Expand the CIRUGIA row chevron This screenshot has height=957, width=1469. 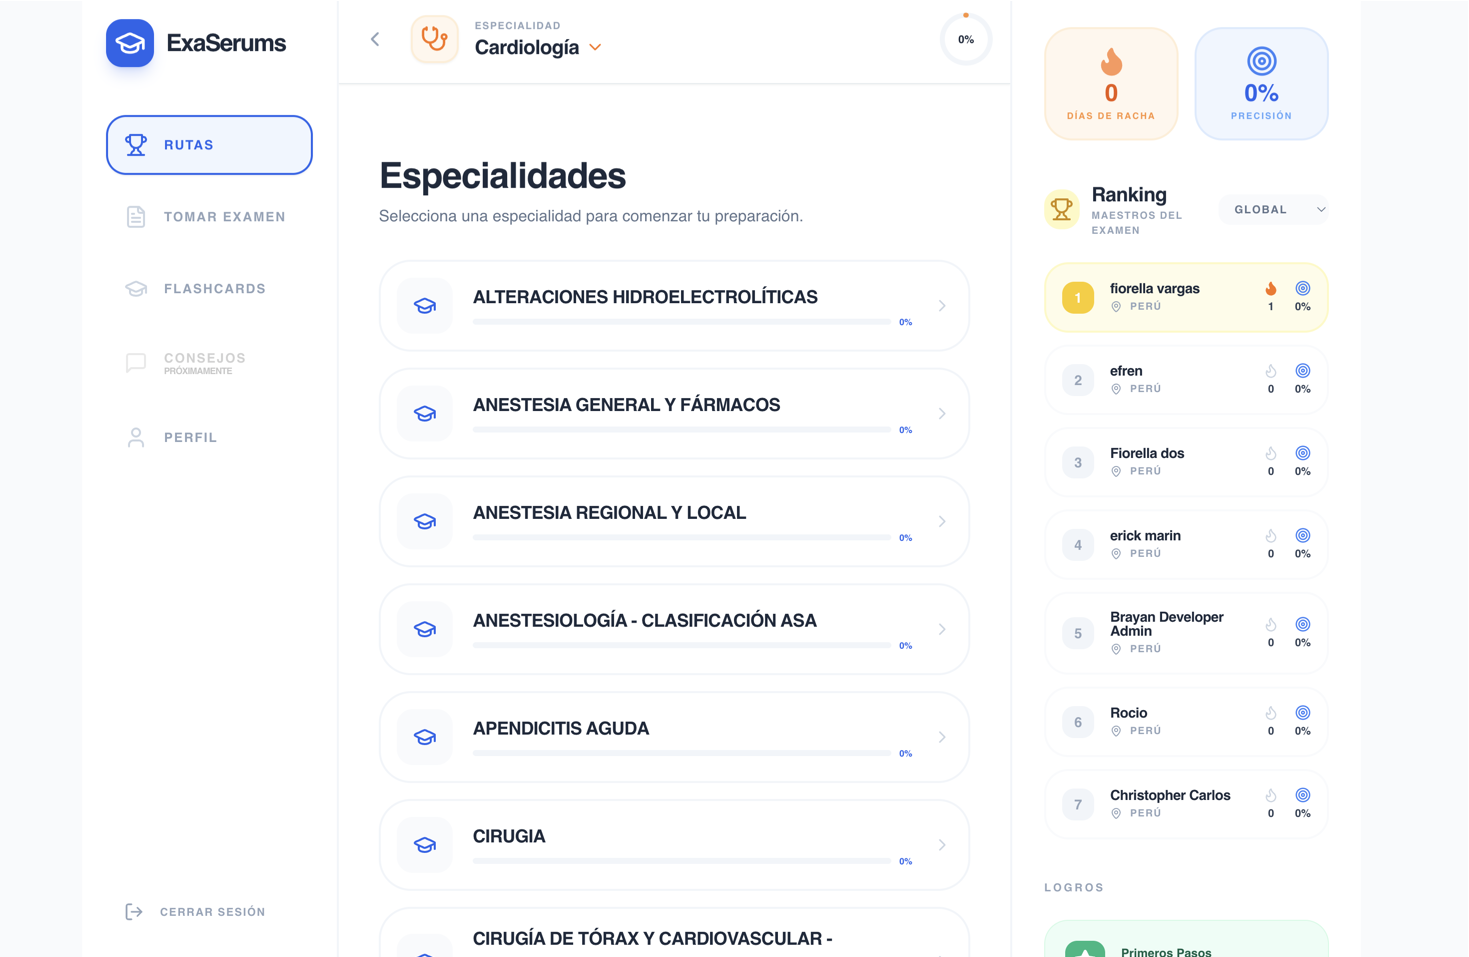coord(942,845)
